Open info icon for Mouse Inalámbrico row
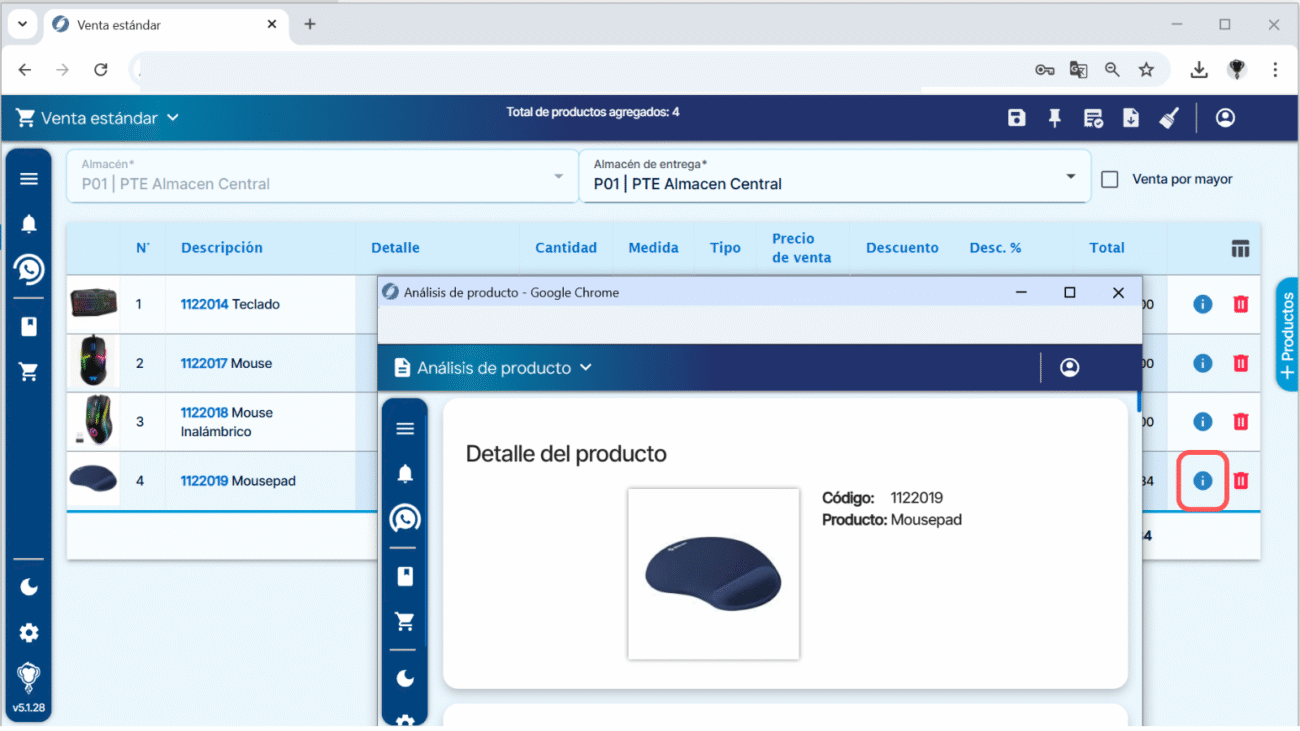The height and width of the screenshot is (731, 1300). tap(1202, 422)
